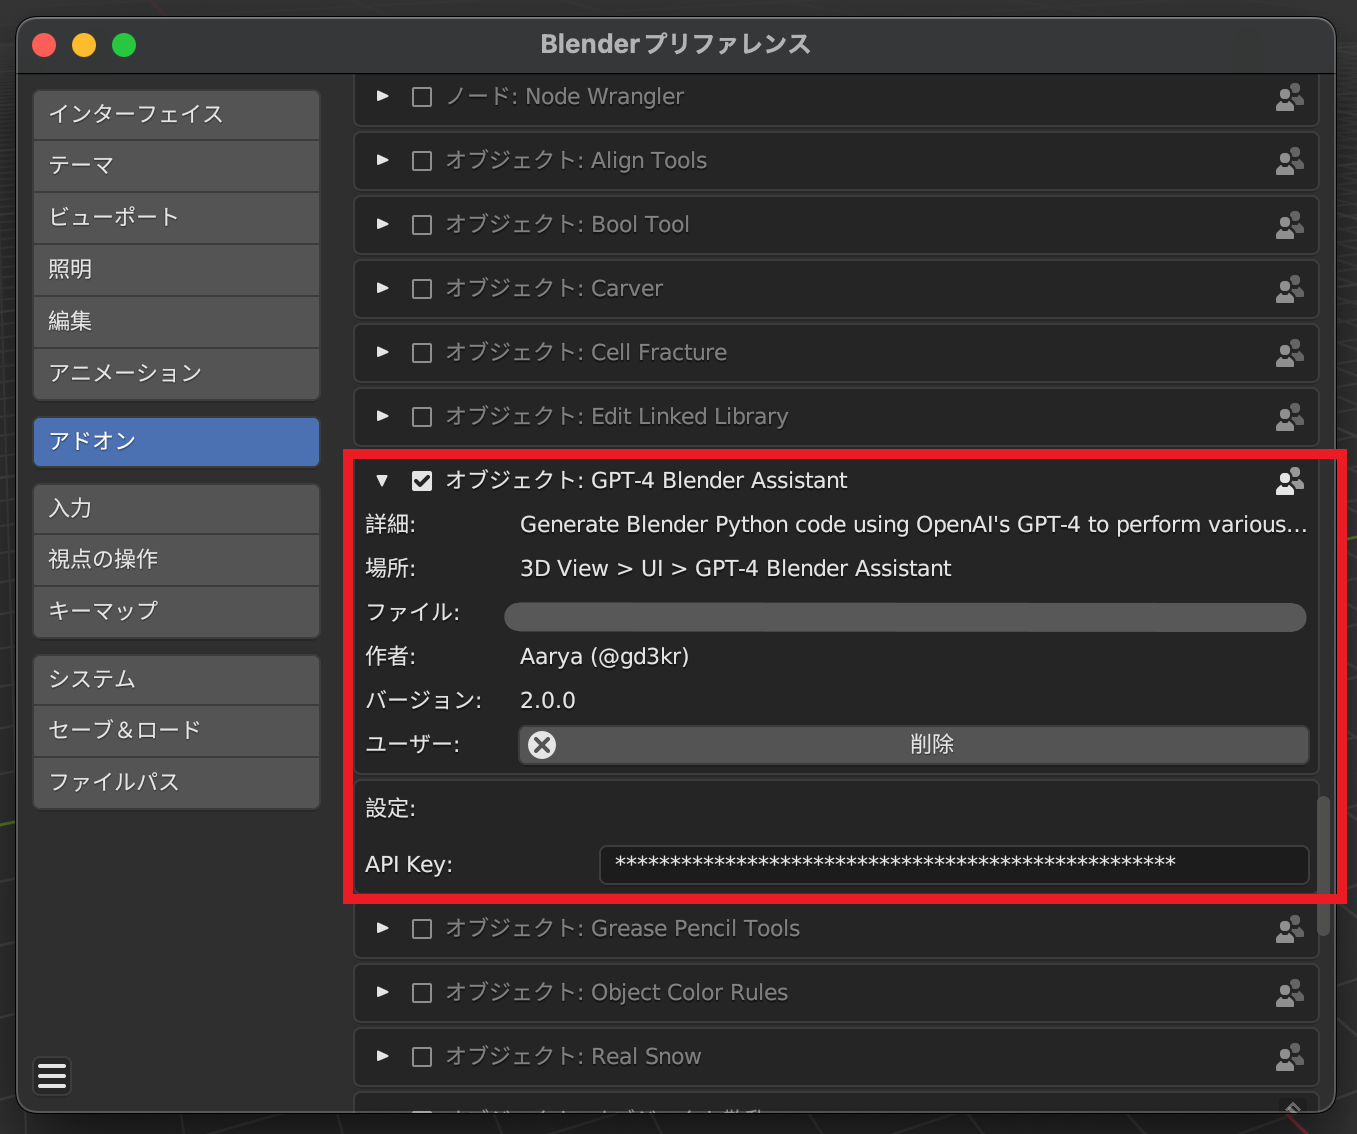Click the API Key input field

954,865
